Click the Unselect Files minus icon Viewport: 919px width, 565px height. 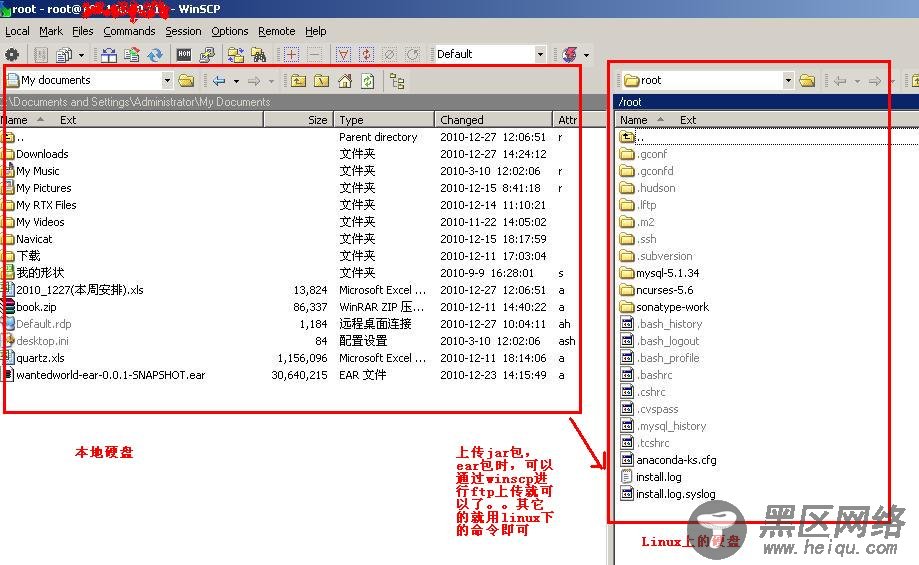pos(315,55)
